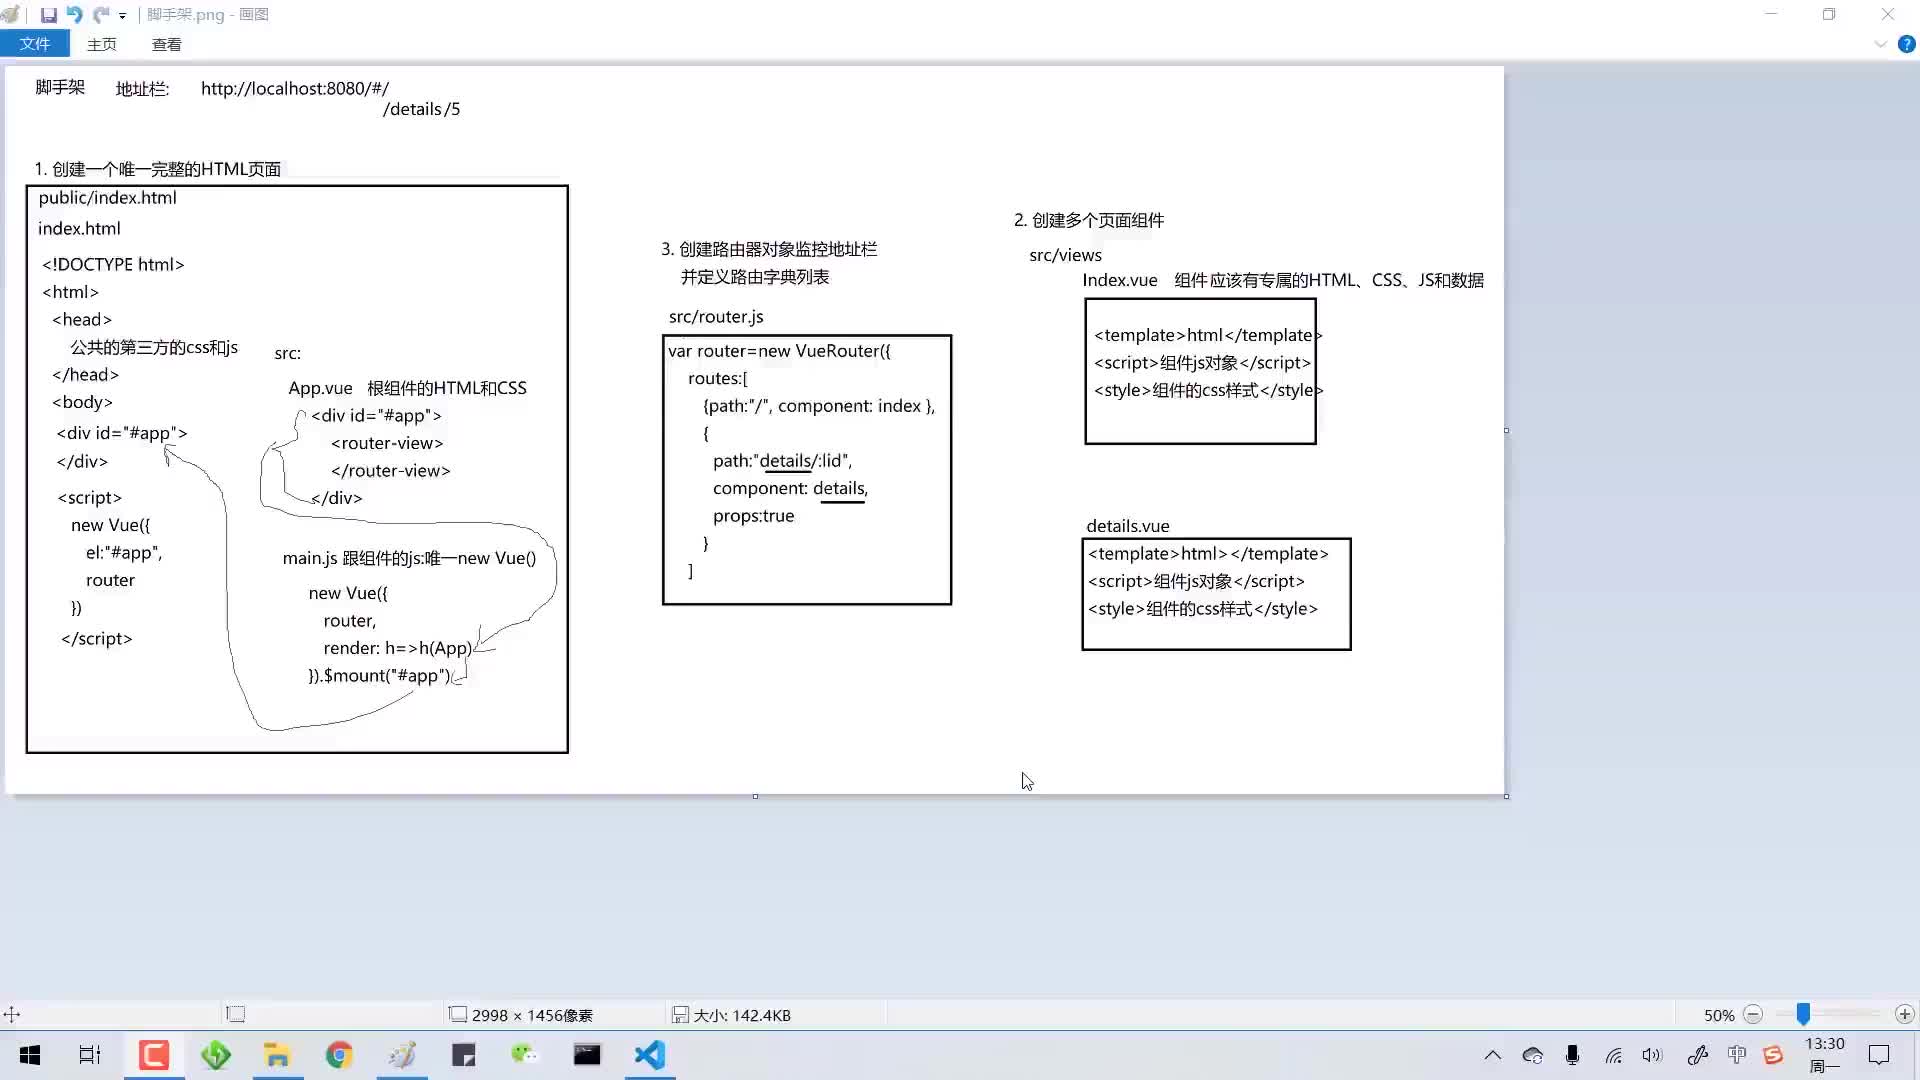1920x1080 pixels.
Task: Open the 文件 menu
Action: [35, 44]
